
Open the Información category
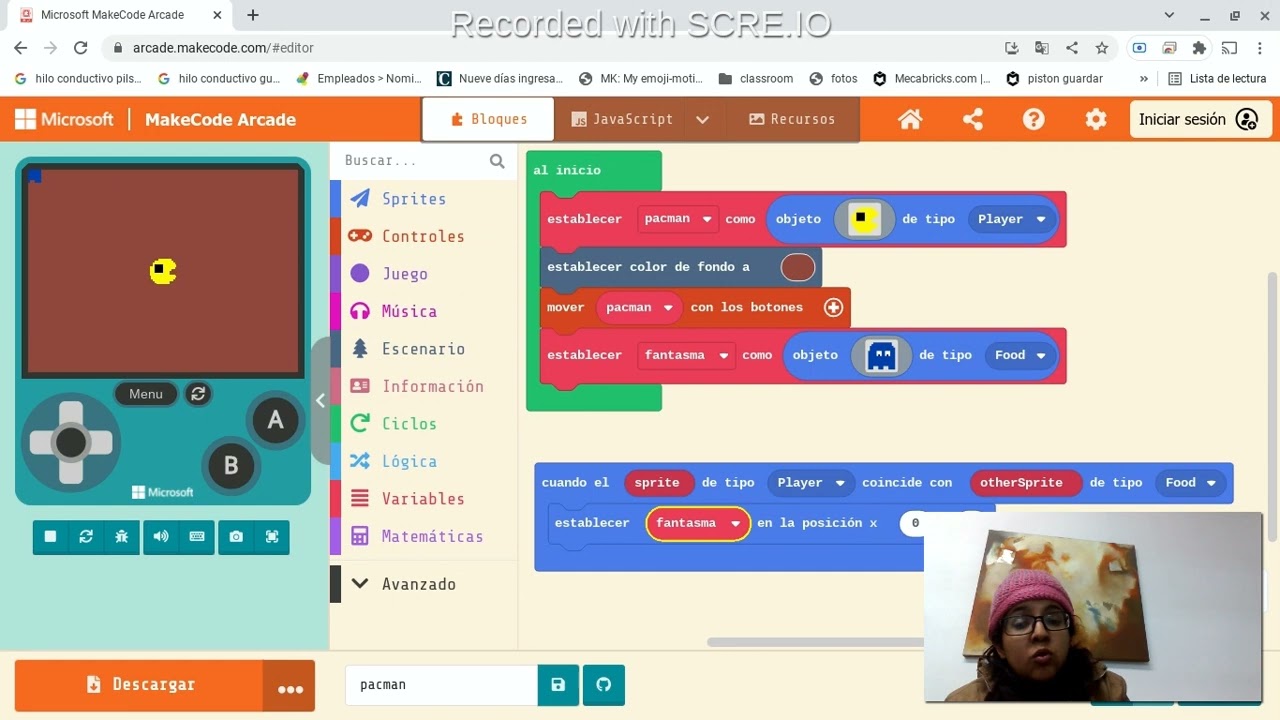coord(432,386)
